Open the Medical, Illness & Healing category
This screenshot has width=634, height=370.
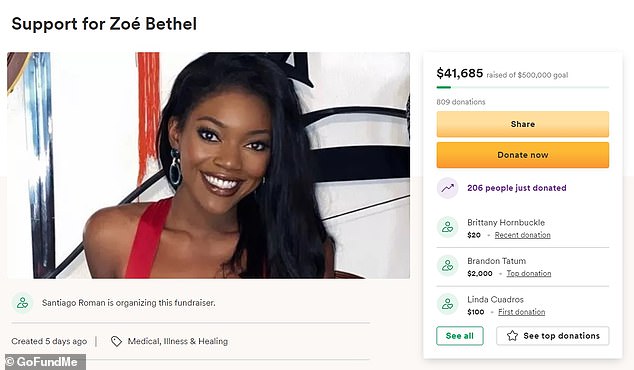(178, 341)
